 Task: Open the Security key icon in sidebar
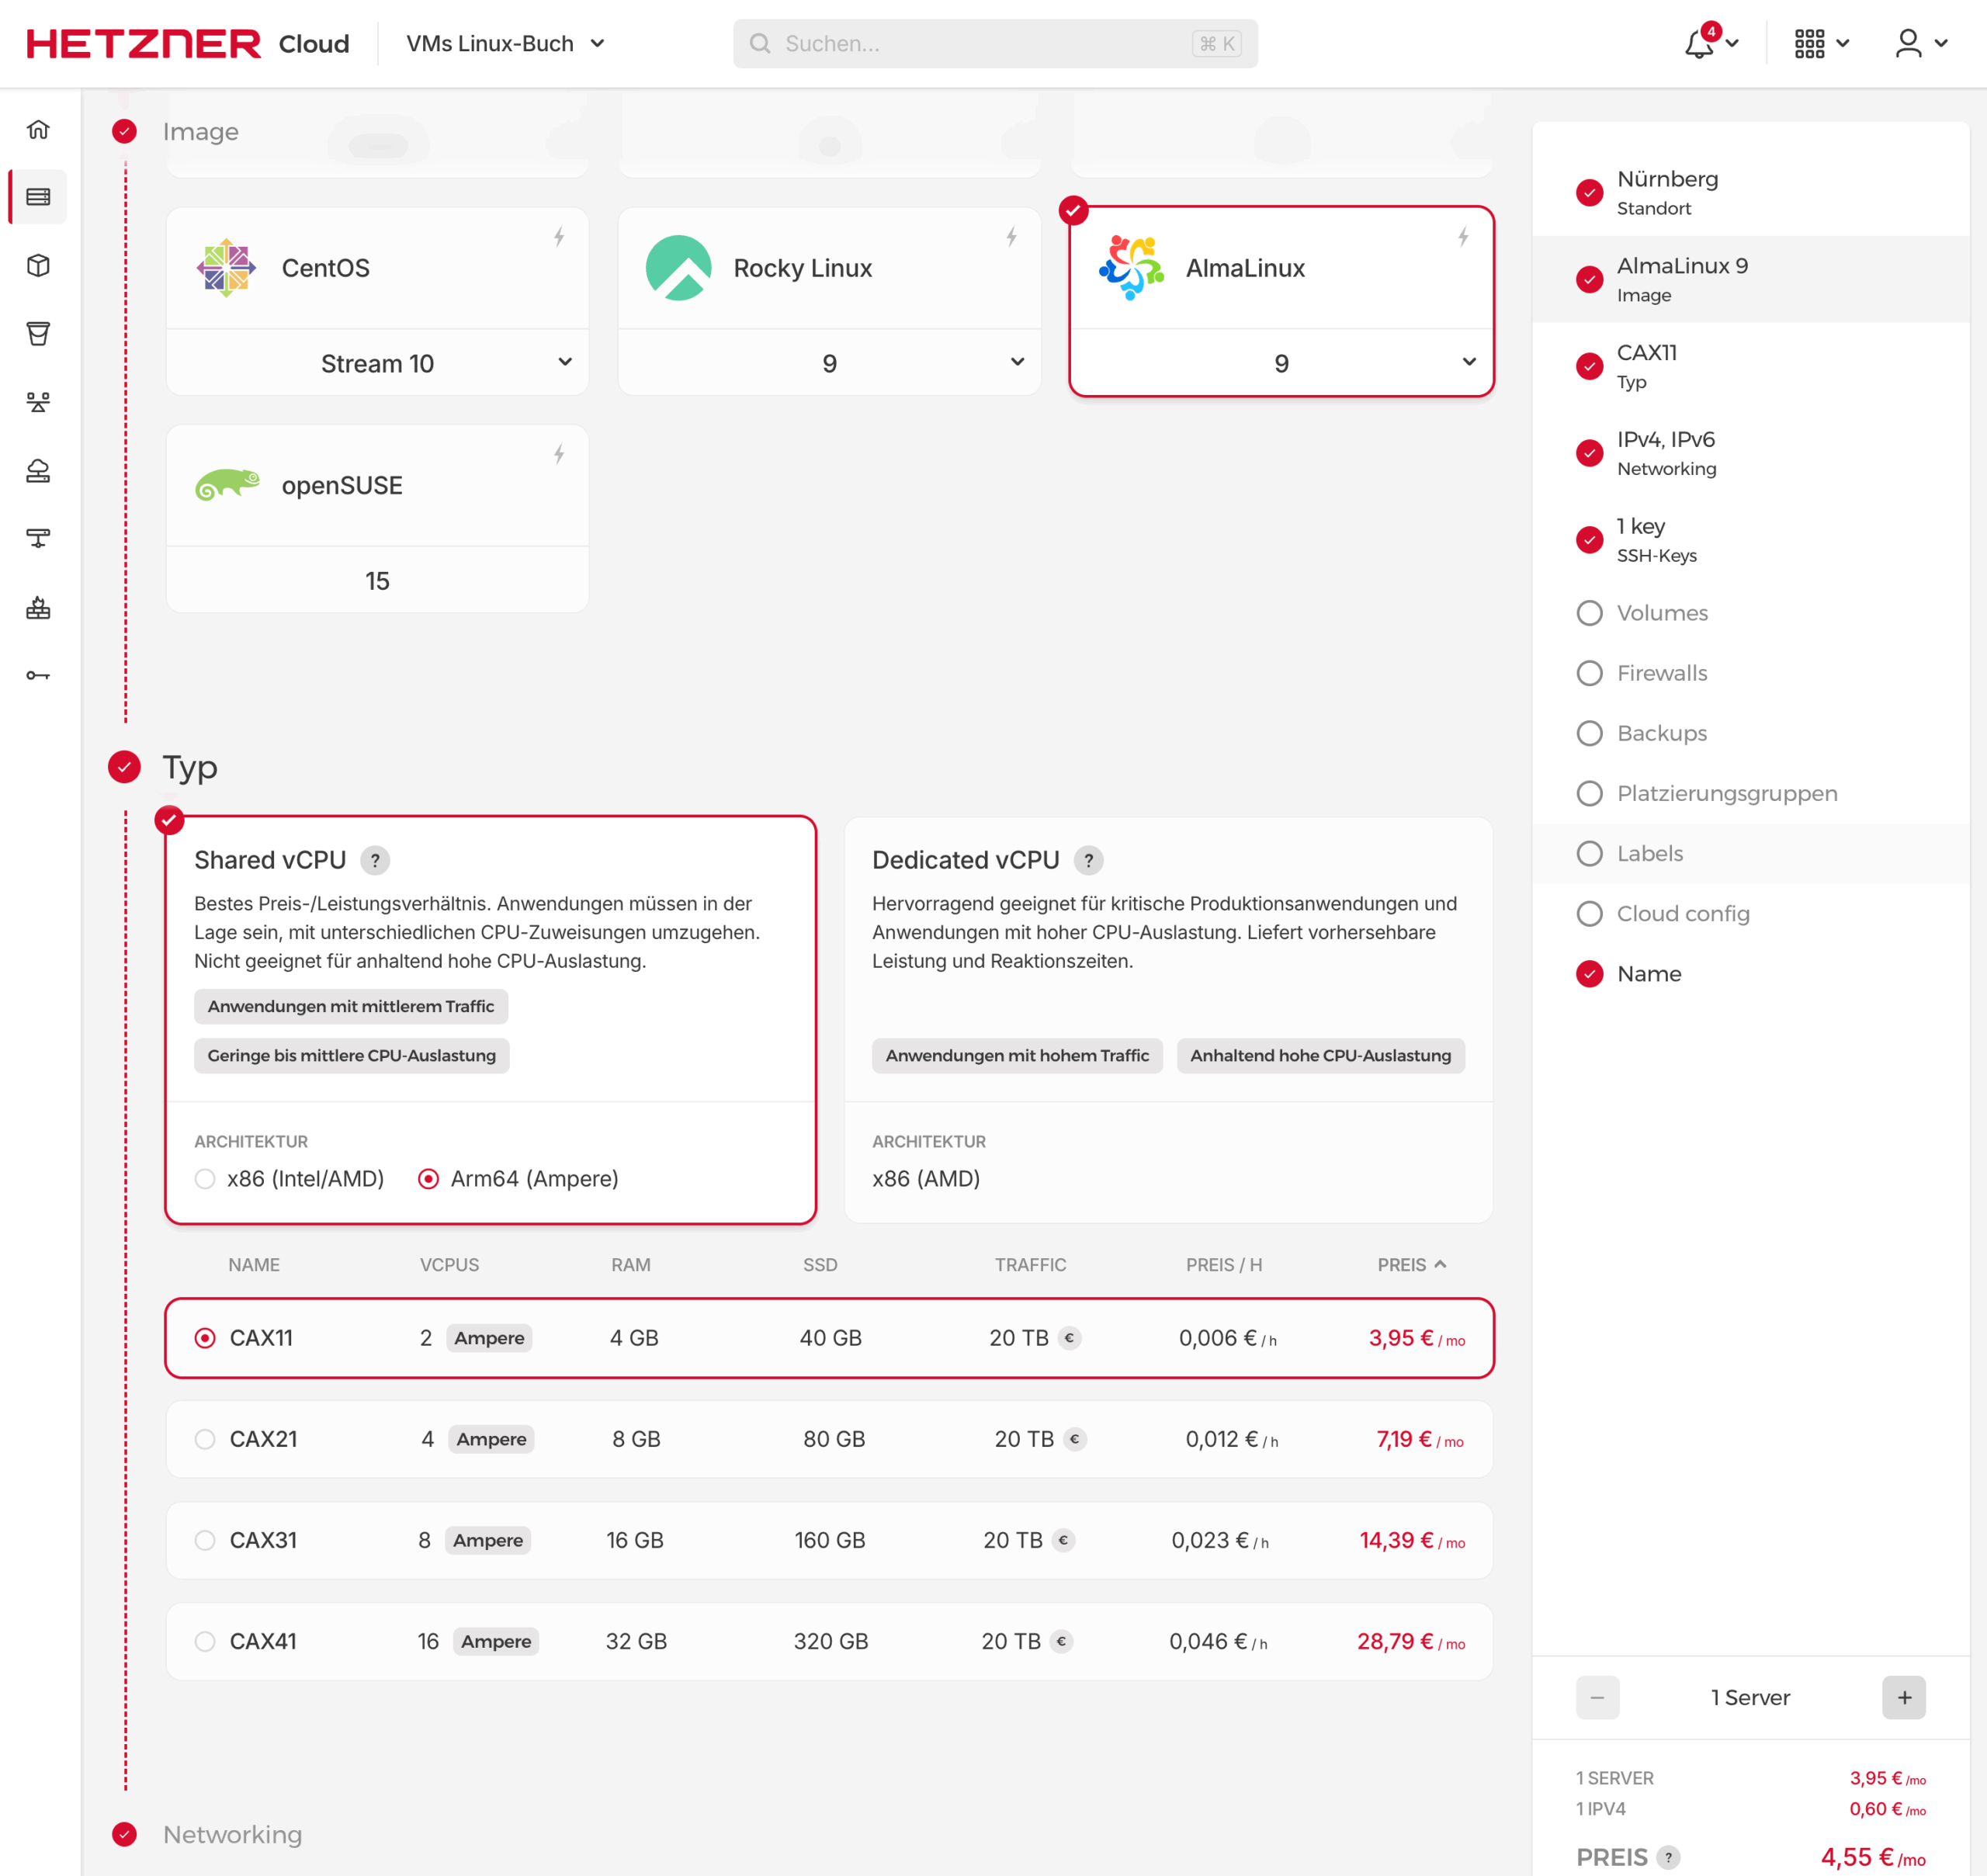point(38,676)
